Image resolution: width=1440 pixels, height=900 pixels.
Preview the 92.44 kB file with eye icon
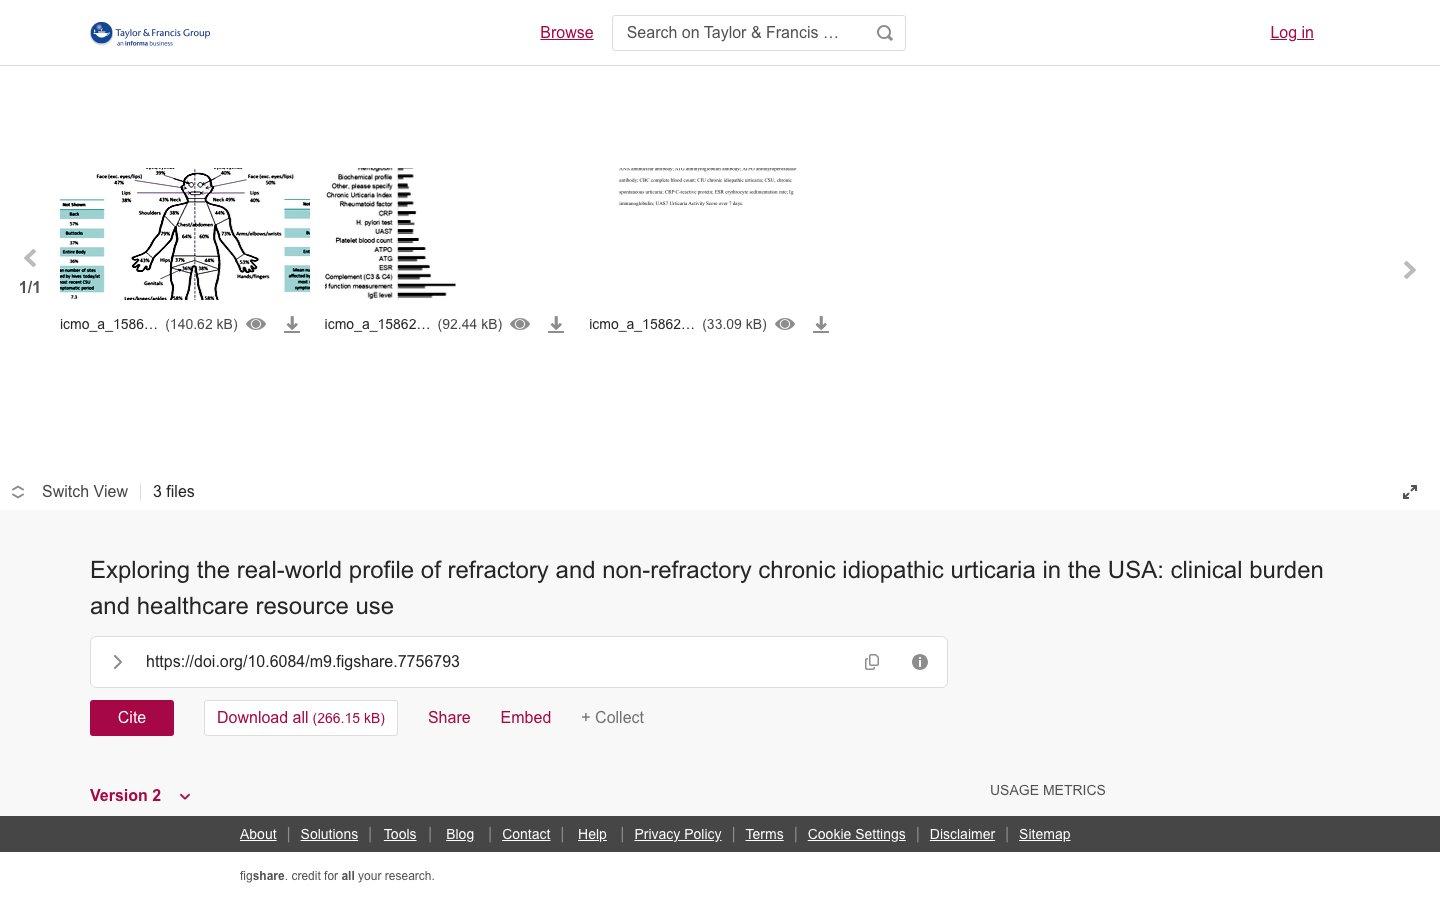point(520,324)
